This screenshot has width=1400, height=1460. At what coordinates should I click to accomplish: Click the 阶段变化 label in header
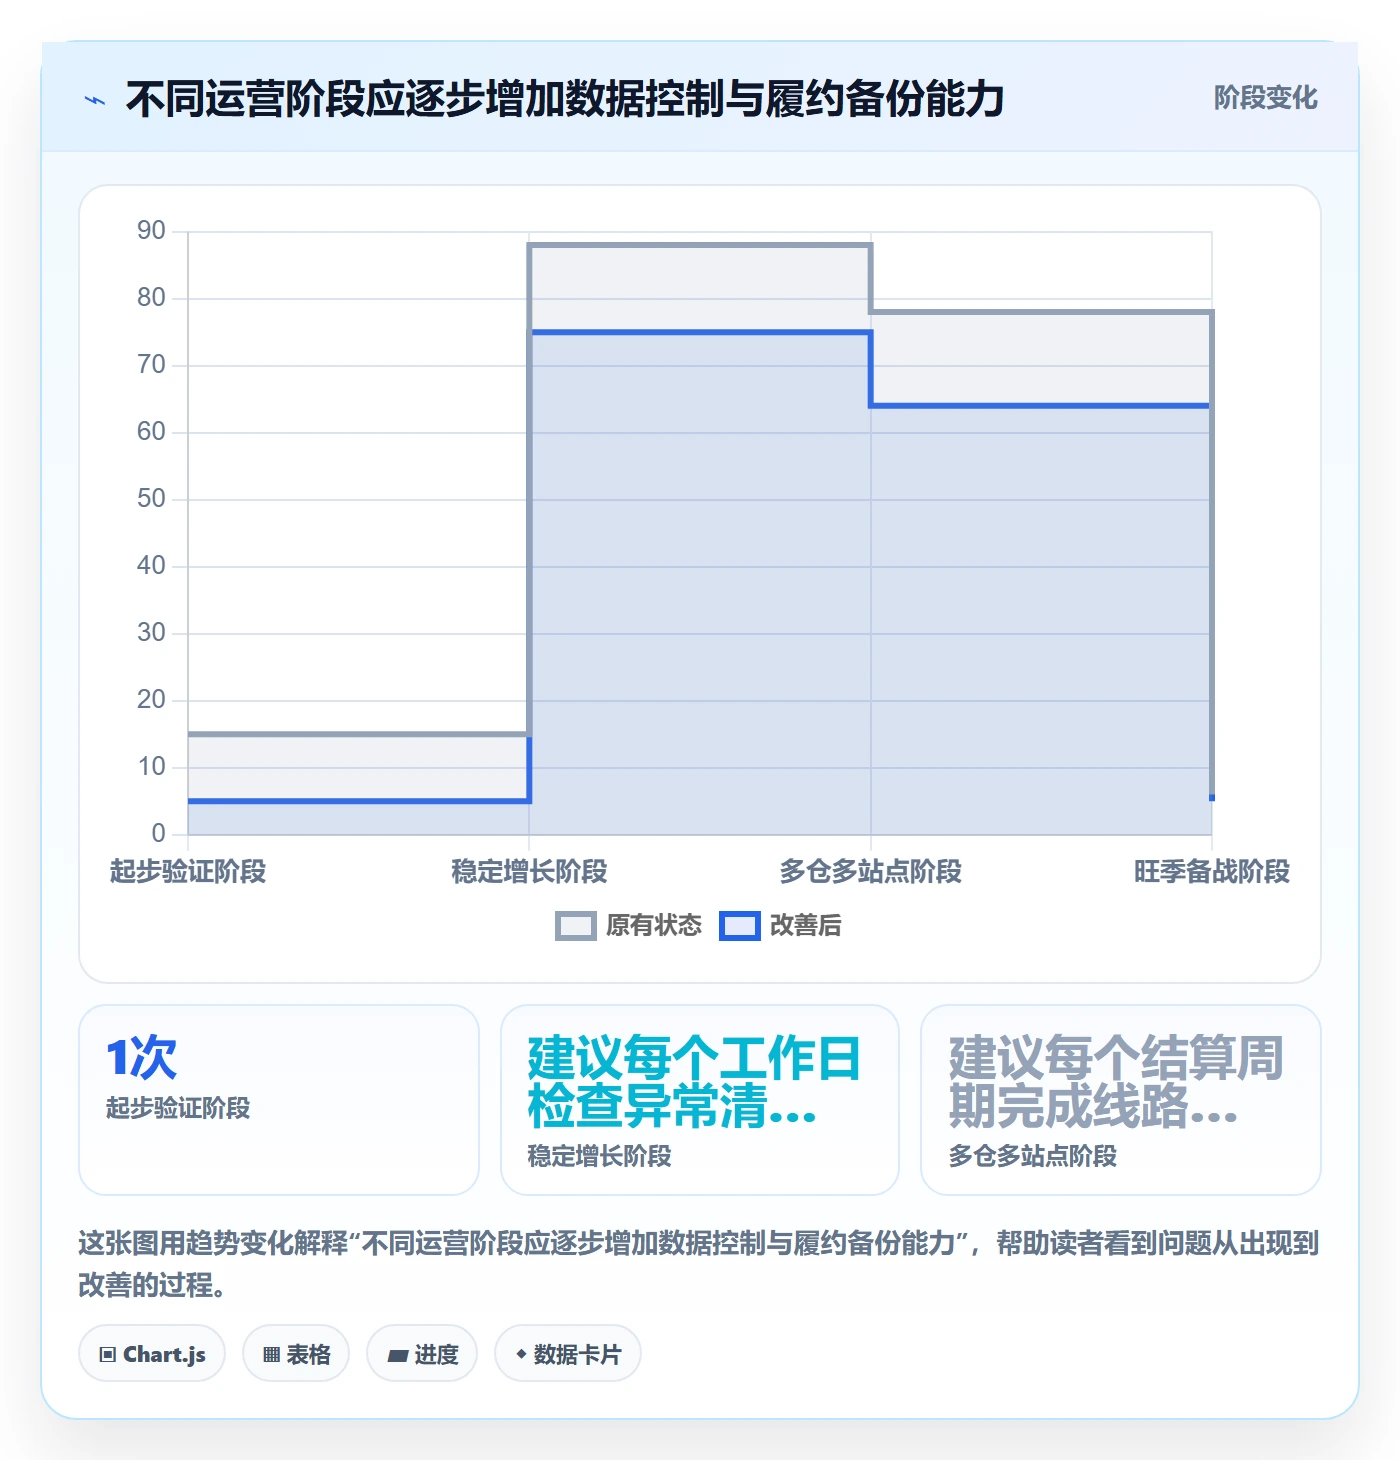pos(1265,98)
